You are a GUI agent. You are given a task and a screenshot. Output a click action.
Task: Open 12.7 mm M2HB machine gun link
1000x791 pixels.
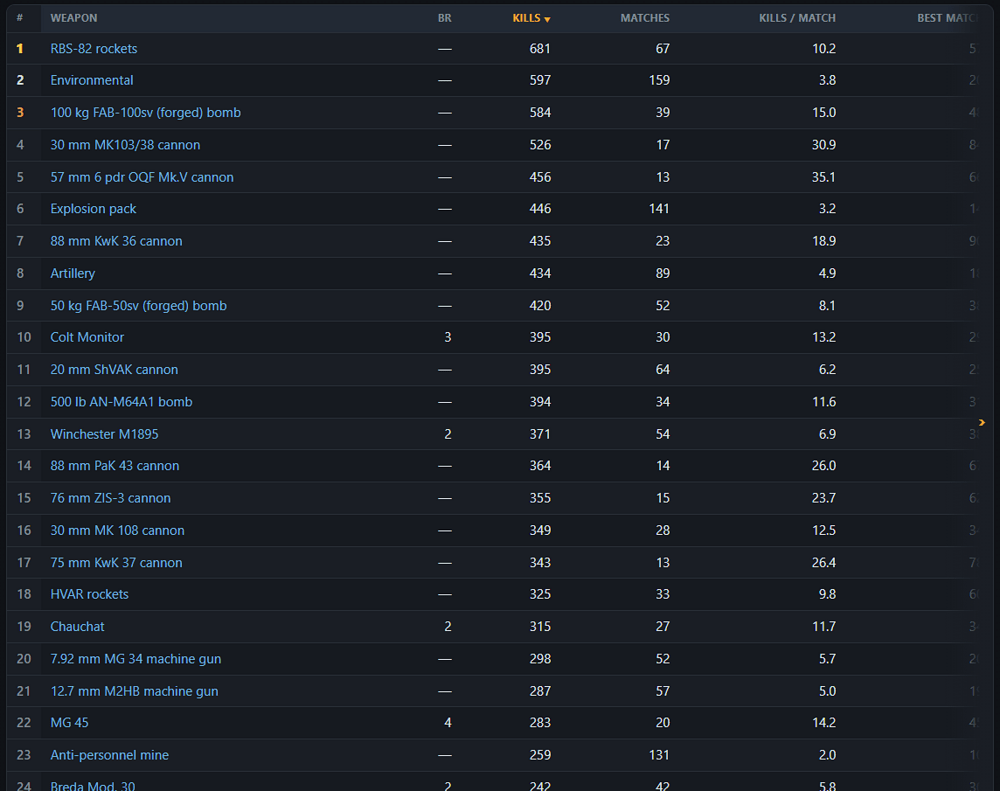click(x=134, y=691)
